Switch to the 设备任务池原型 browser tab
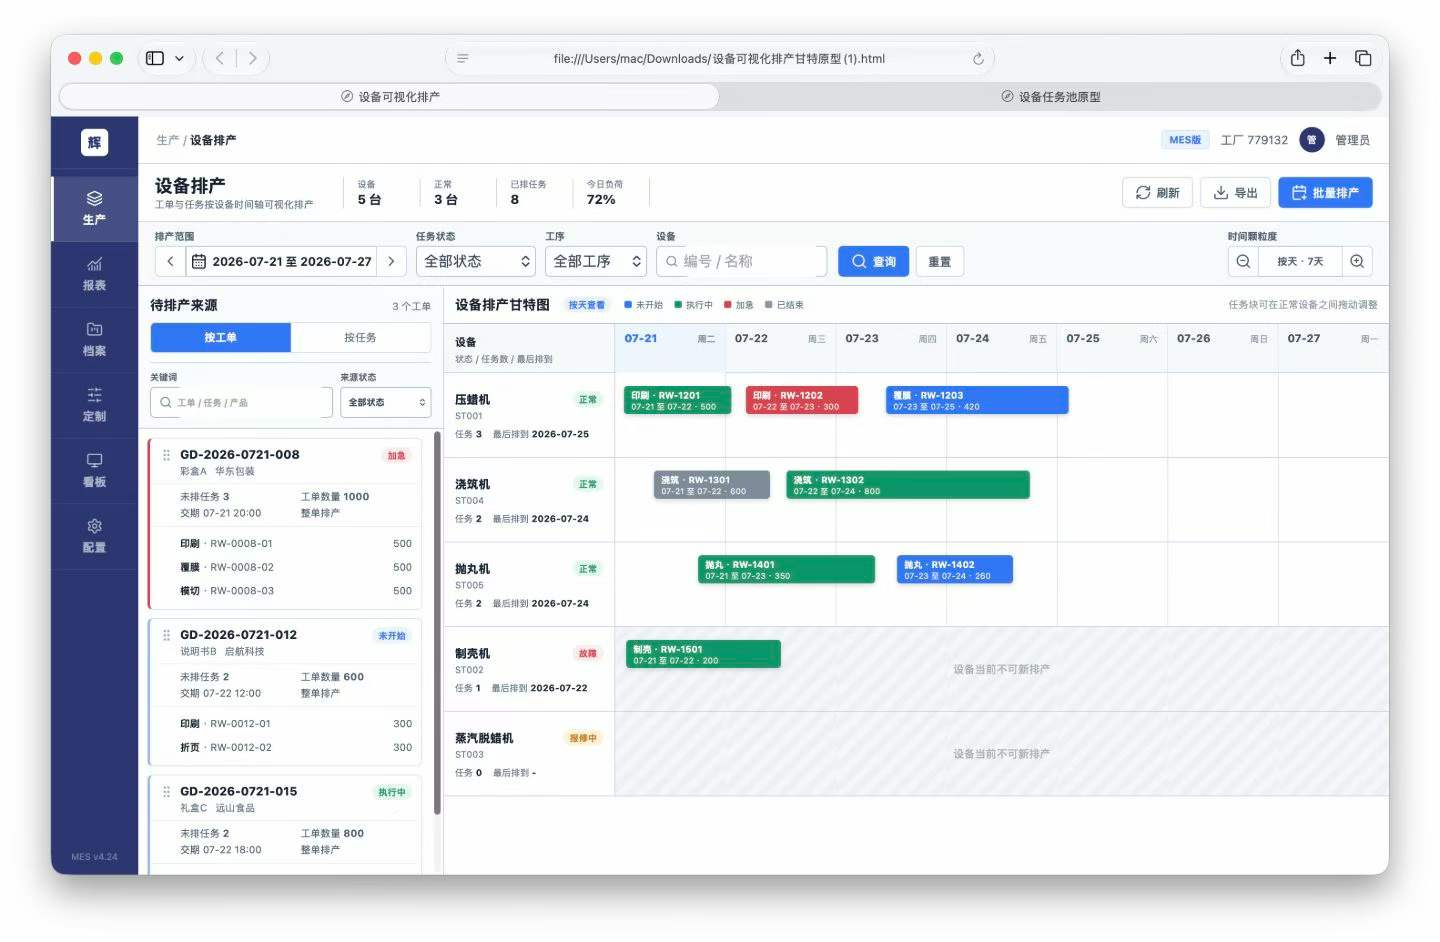Screen dimensions: 1440x942 coord(1050,97)
